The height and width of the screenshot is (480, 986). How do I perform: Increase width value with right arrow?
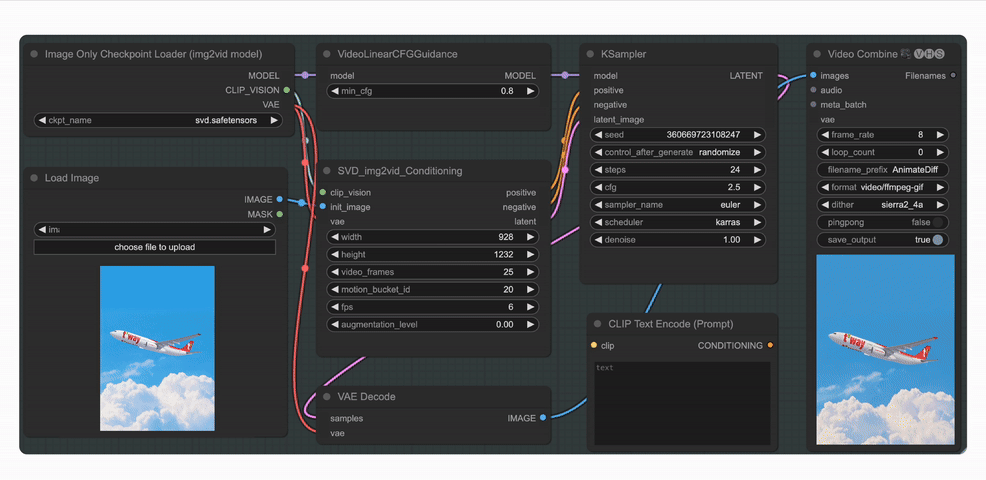531,237
